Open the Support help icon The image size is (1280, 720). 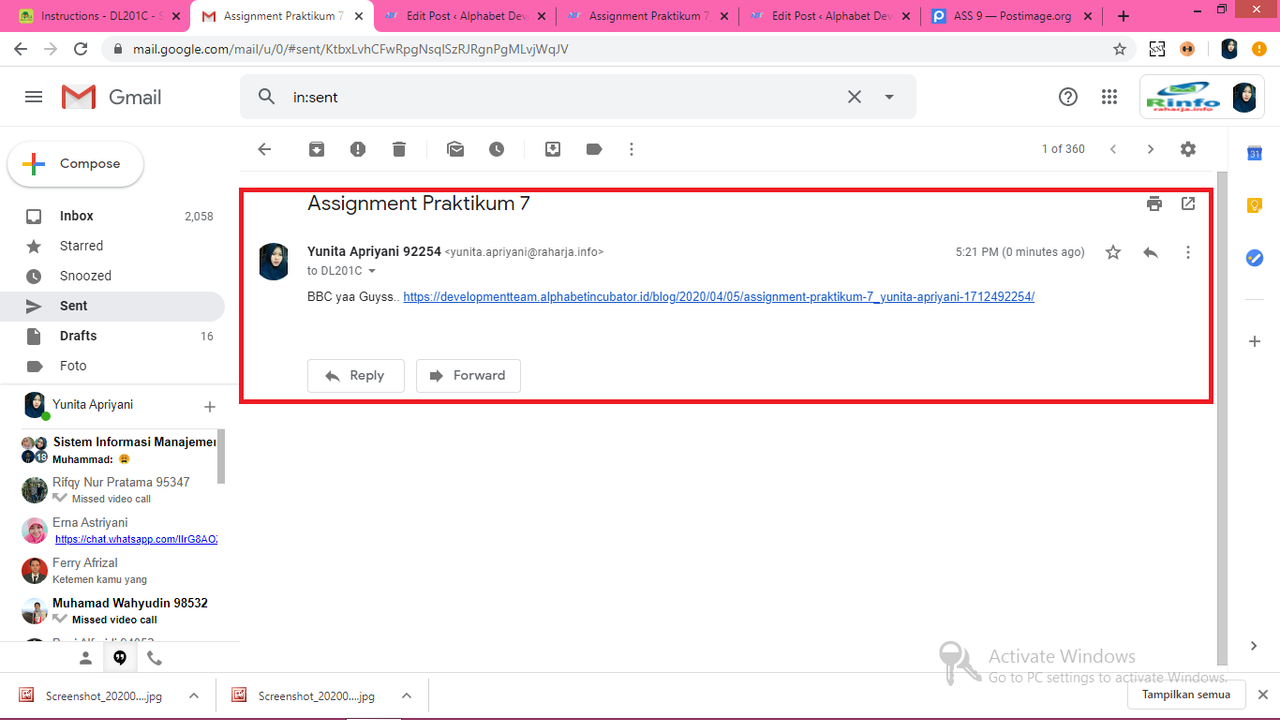pyautogui.click(x=1068, y=97)
